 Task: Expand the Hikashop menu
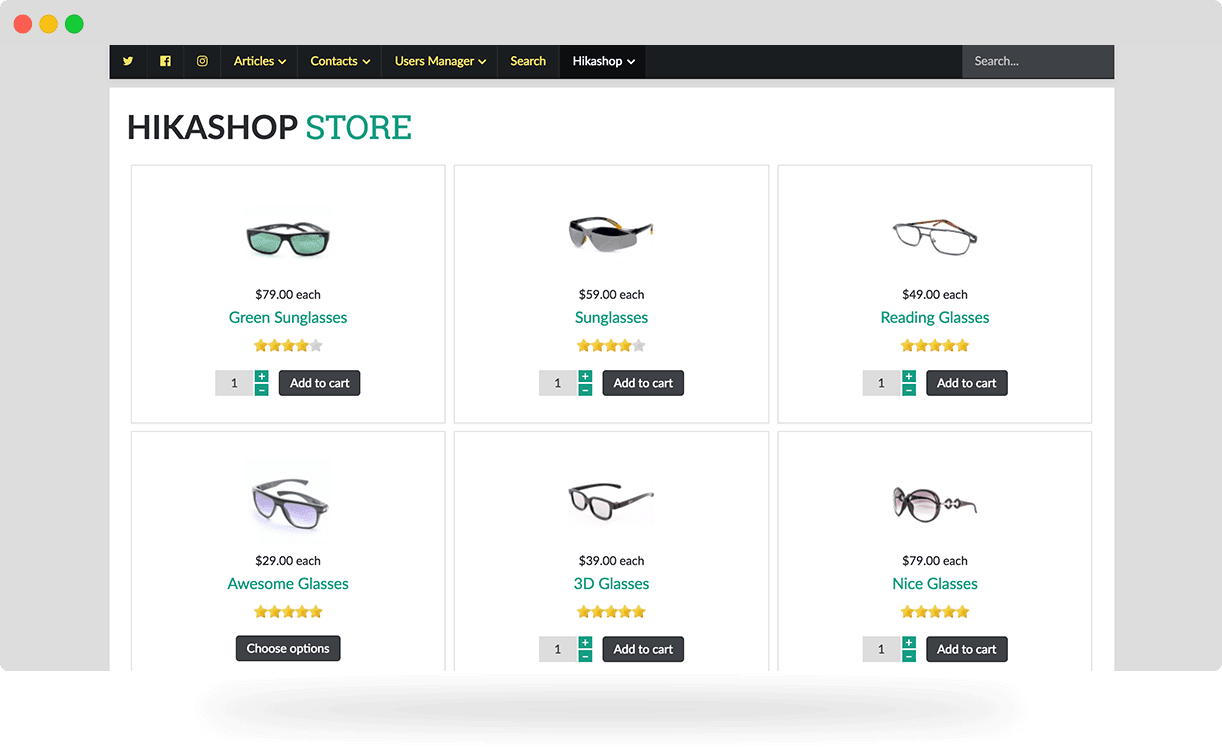[x=603, y=61]
